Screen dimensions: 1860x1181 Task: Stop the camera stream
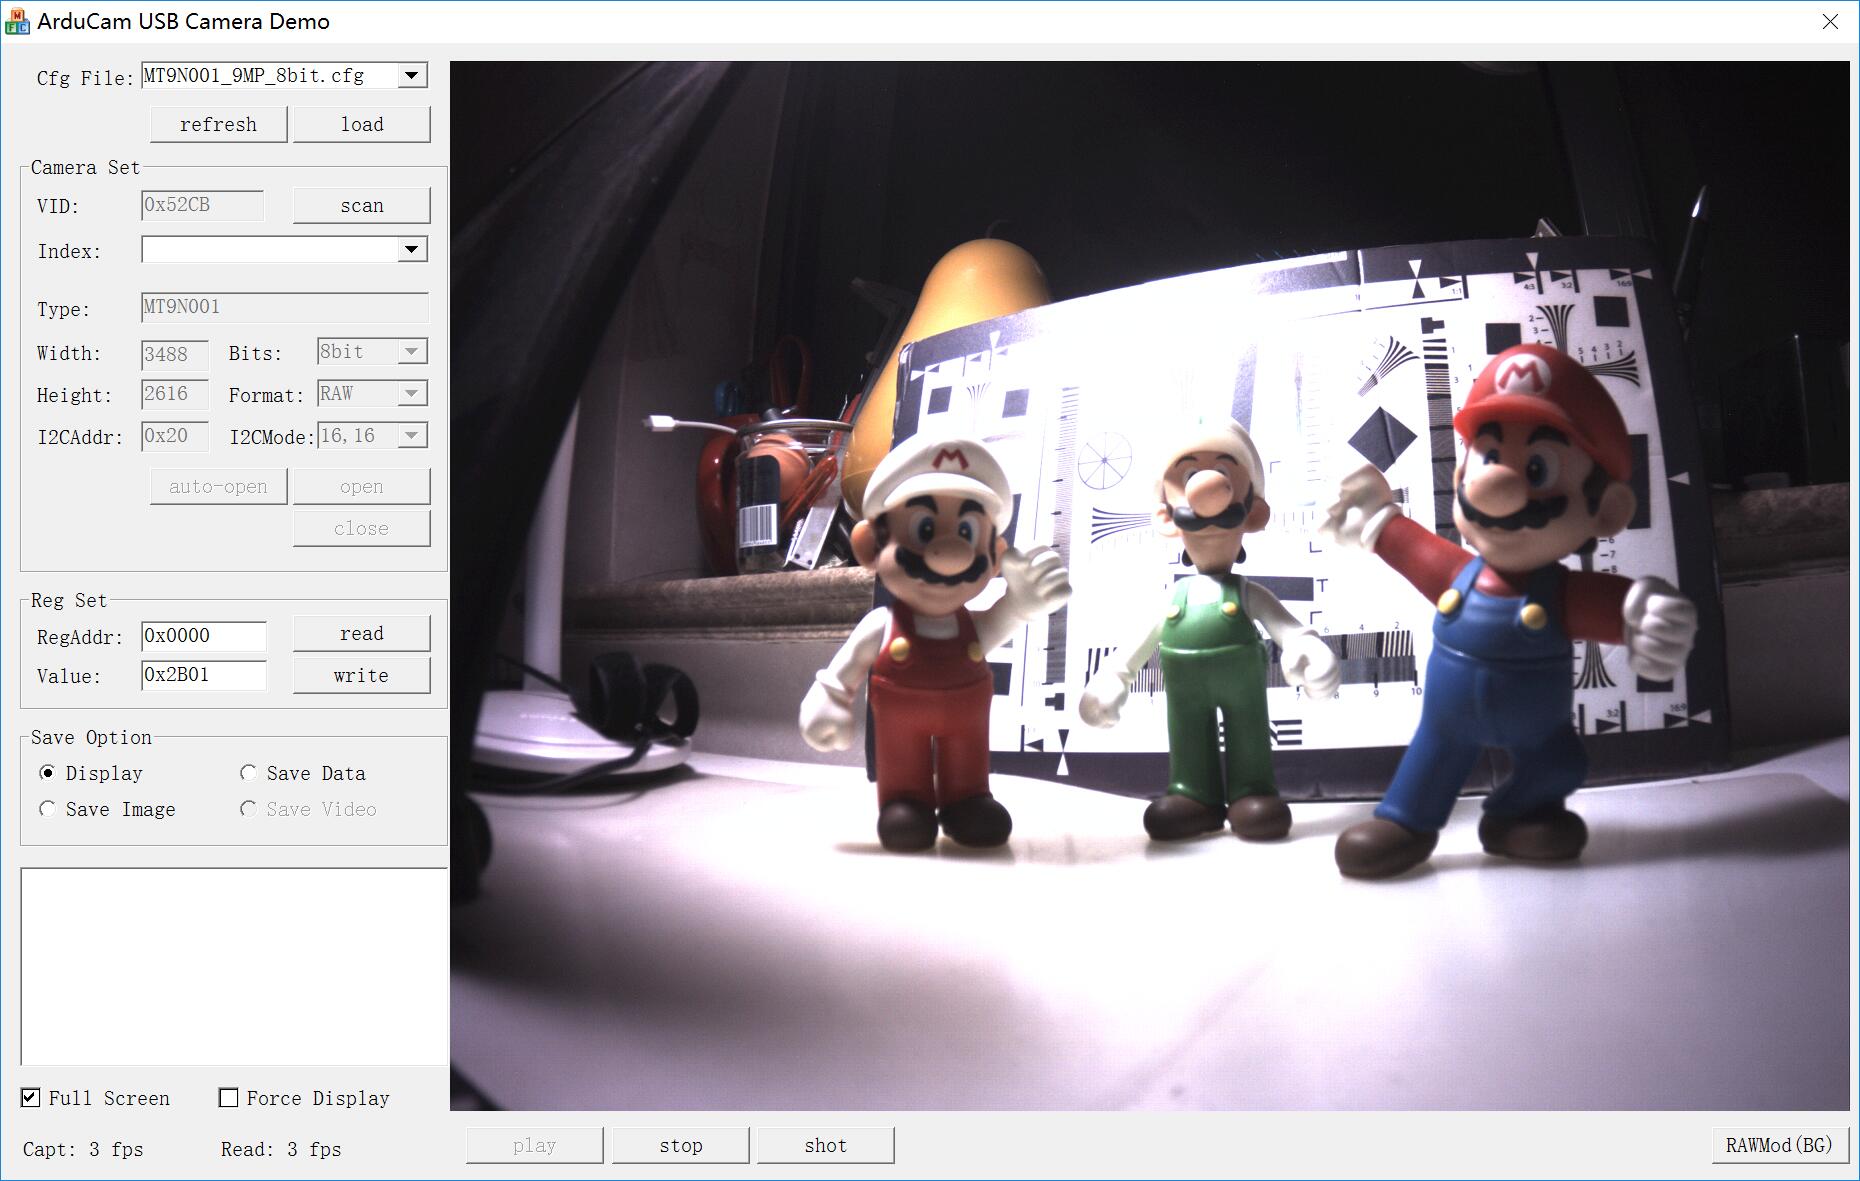pos(681,1146)
